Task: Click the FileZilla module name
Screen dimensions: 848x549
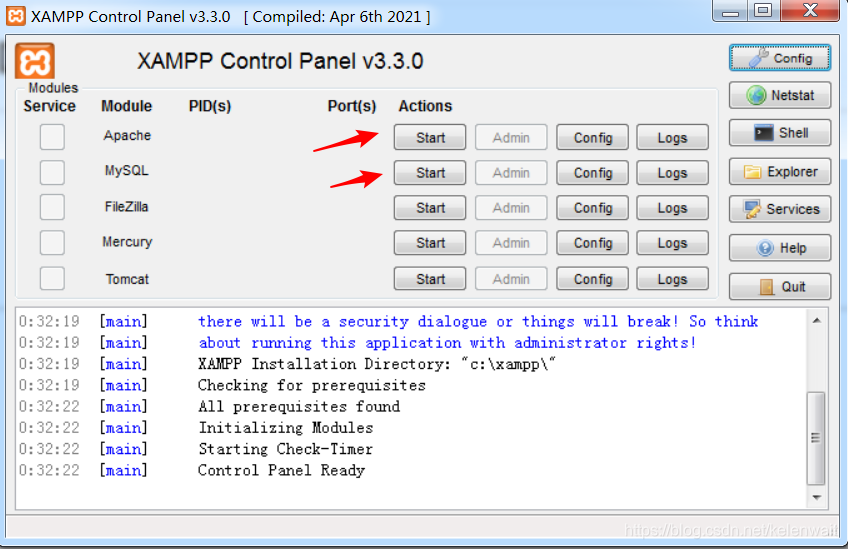Action: tap(127, 207)
